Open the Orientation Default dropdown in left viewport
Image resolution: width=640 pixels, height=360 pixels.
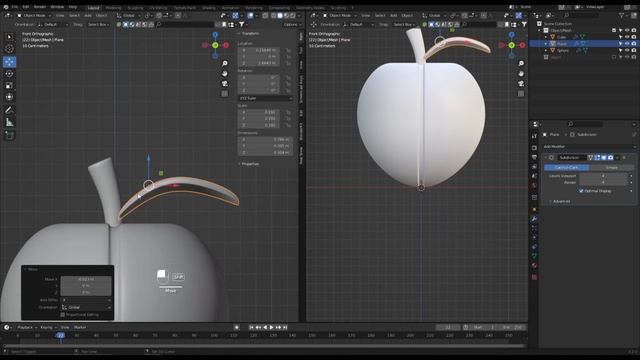point(52,24)
